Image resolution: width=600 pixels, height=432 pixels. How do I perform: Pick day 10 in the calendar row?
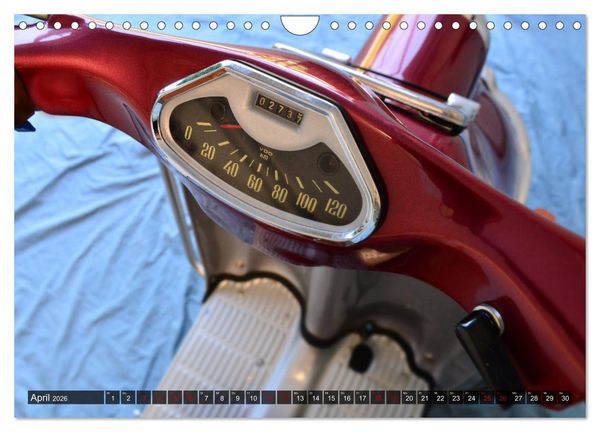(253, 398)
